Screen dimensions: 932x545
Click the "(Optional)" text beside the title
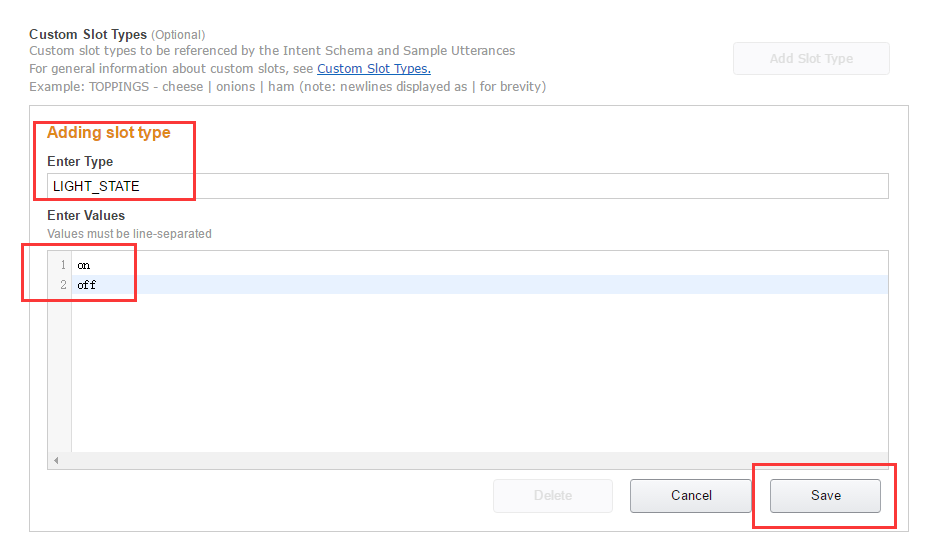coord(178,35)
